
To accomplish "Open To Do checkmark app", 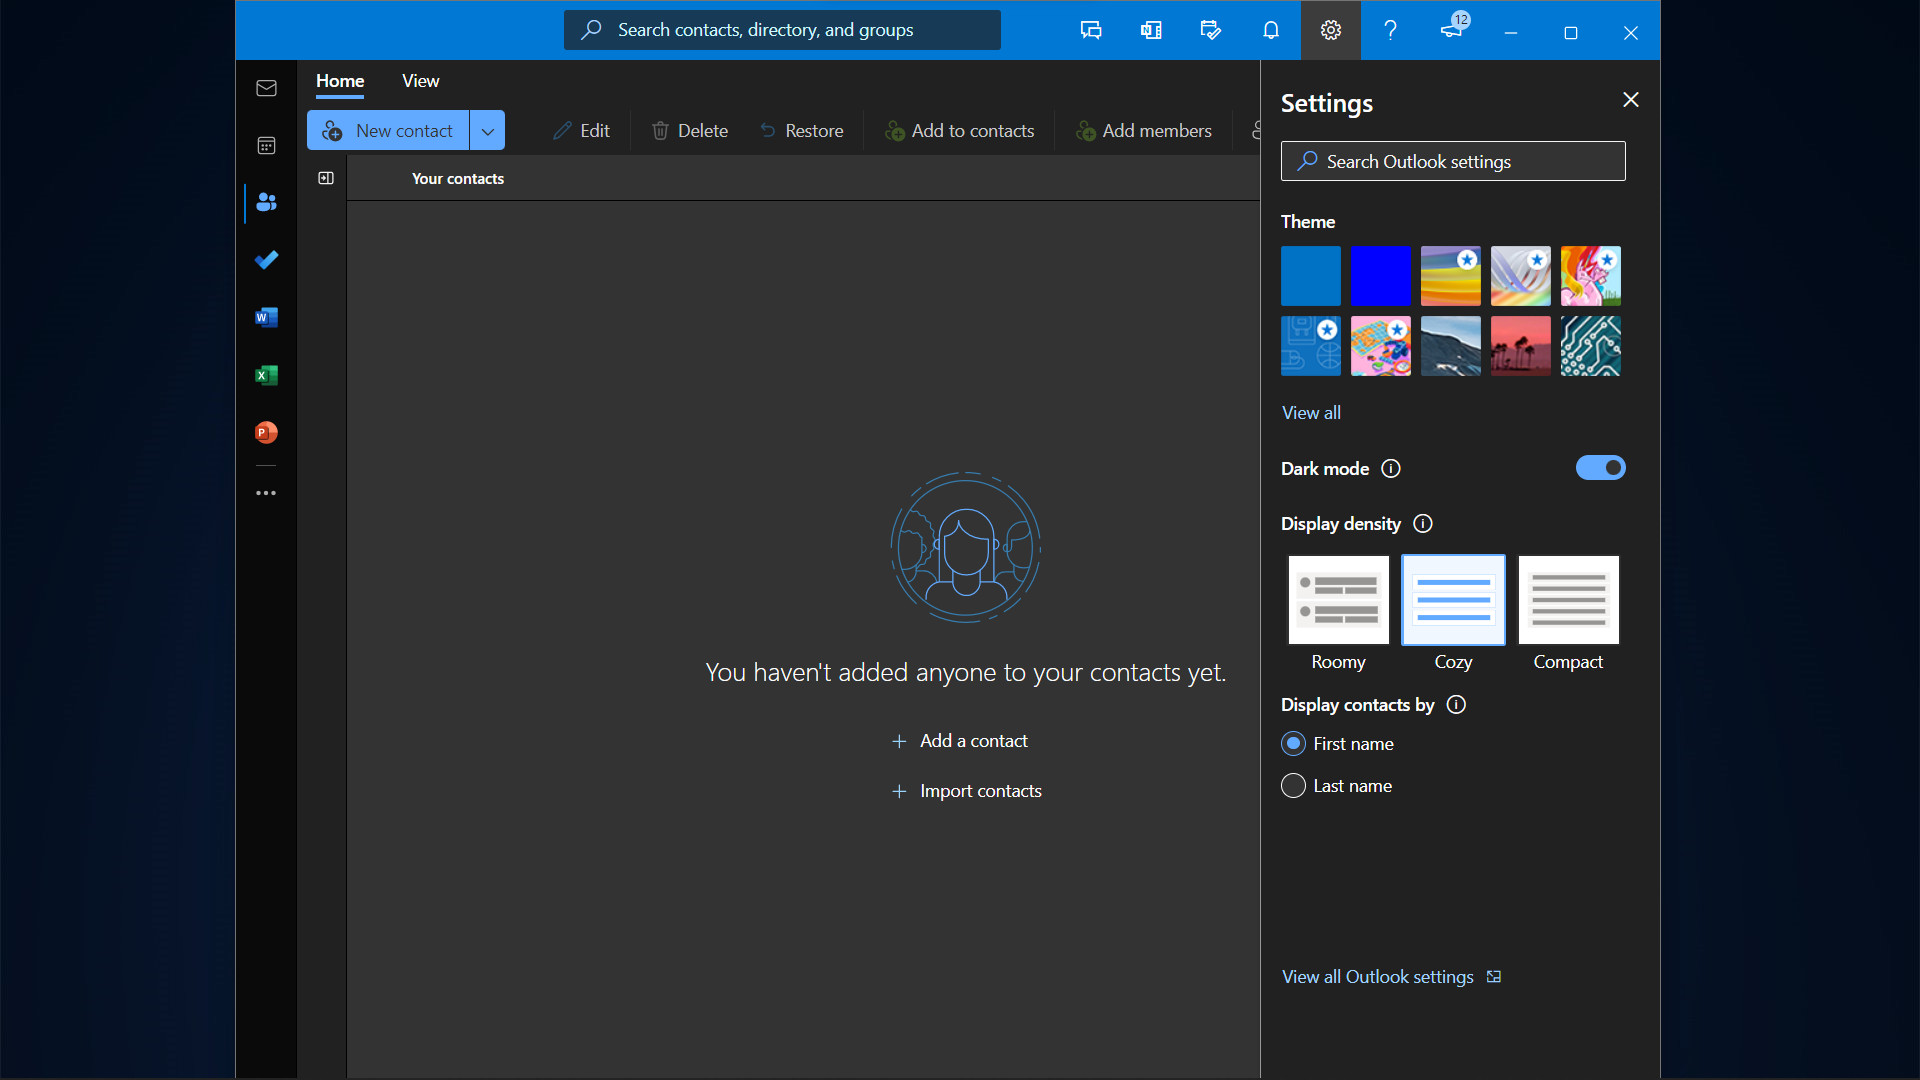I will (x=266, y=260).
